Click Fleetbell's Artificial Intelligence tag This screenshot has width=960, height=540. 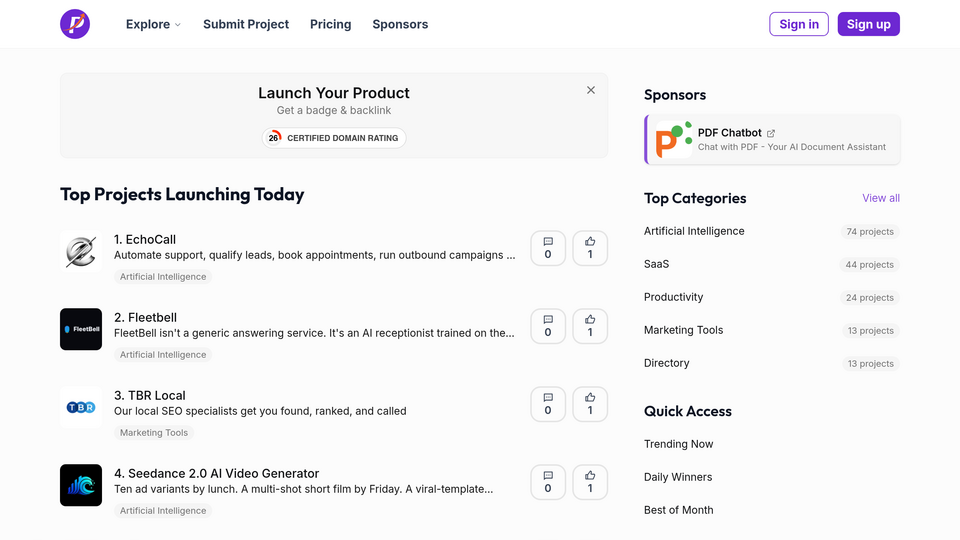163,354
